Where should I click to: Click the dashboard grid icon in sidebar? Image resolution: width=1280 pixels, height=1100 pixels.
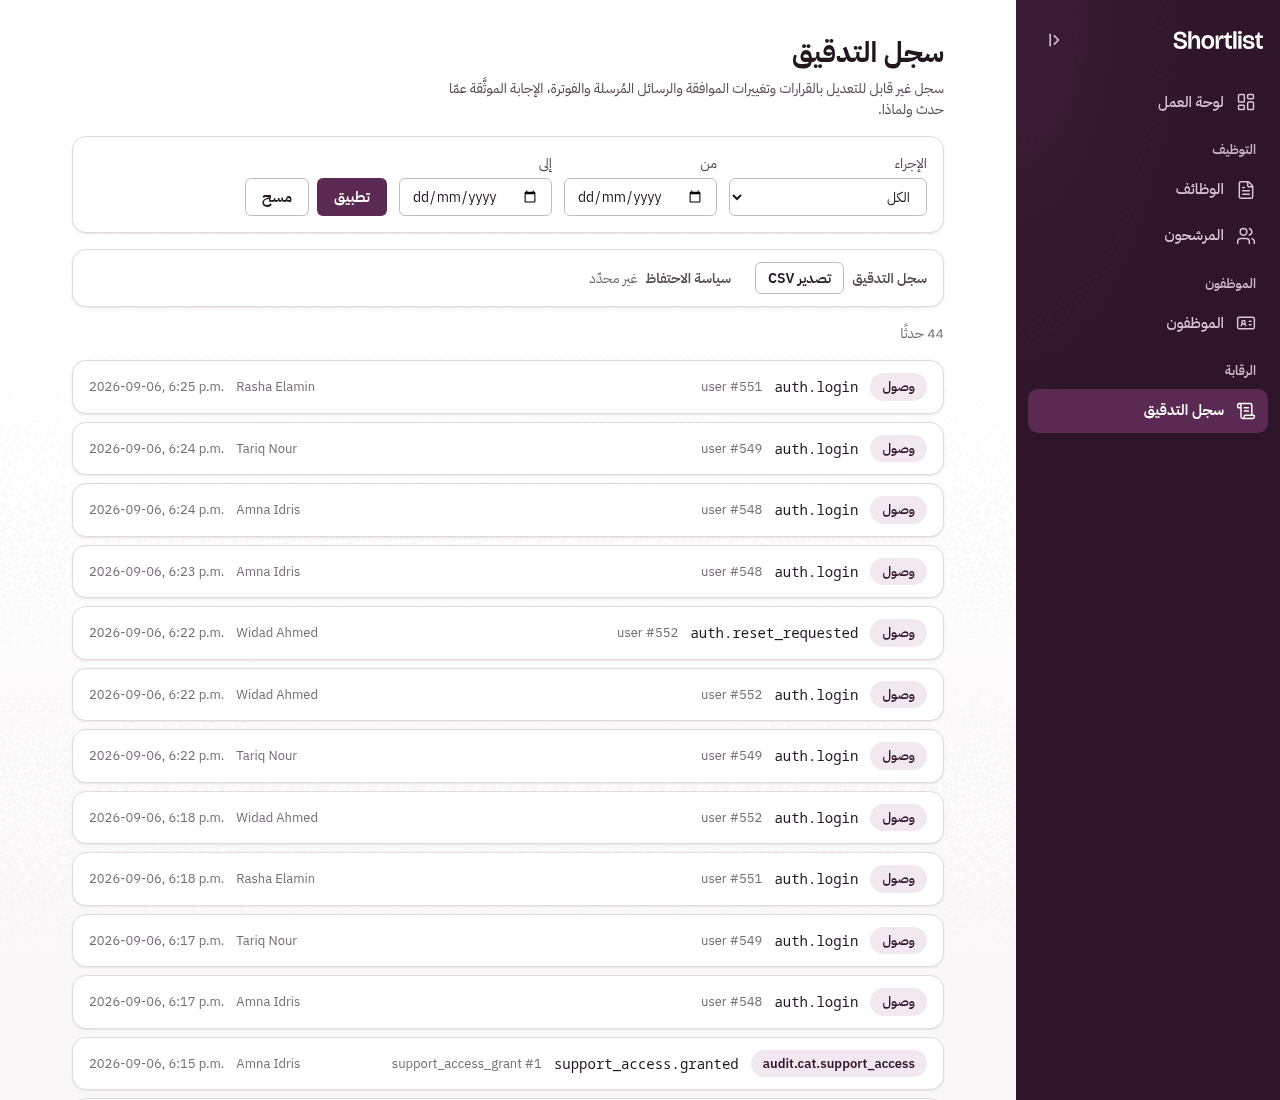(1246, 102)
